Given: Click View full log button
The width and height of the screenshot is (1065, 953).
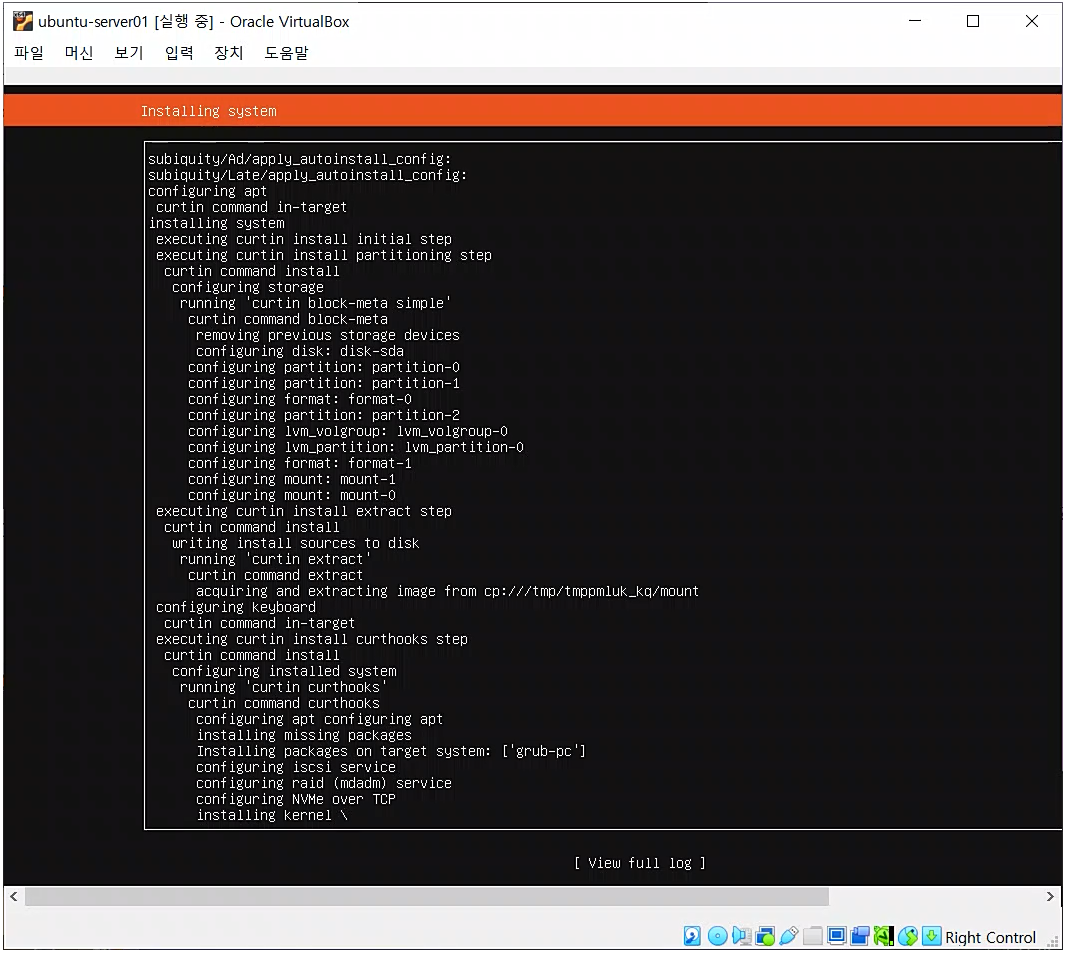Looking at the screenshot, I should pyautogui.click(x=640, y=863).
